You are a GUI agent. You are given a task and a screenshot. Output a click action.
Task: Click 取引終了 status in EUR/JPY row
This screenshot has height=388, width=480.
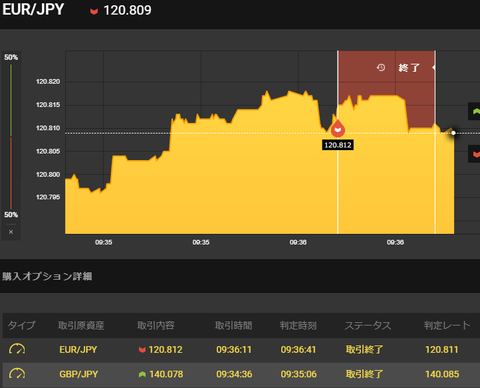pyautogui.click(x=364, y=350)
